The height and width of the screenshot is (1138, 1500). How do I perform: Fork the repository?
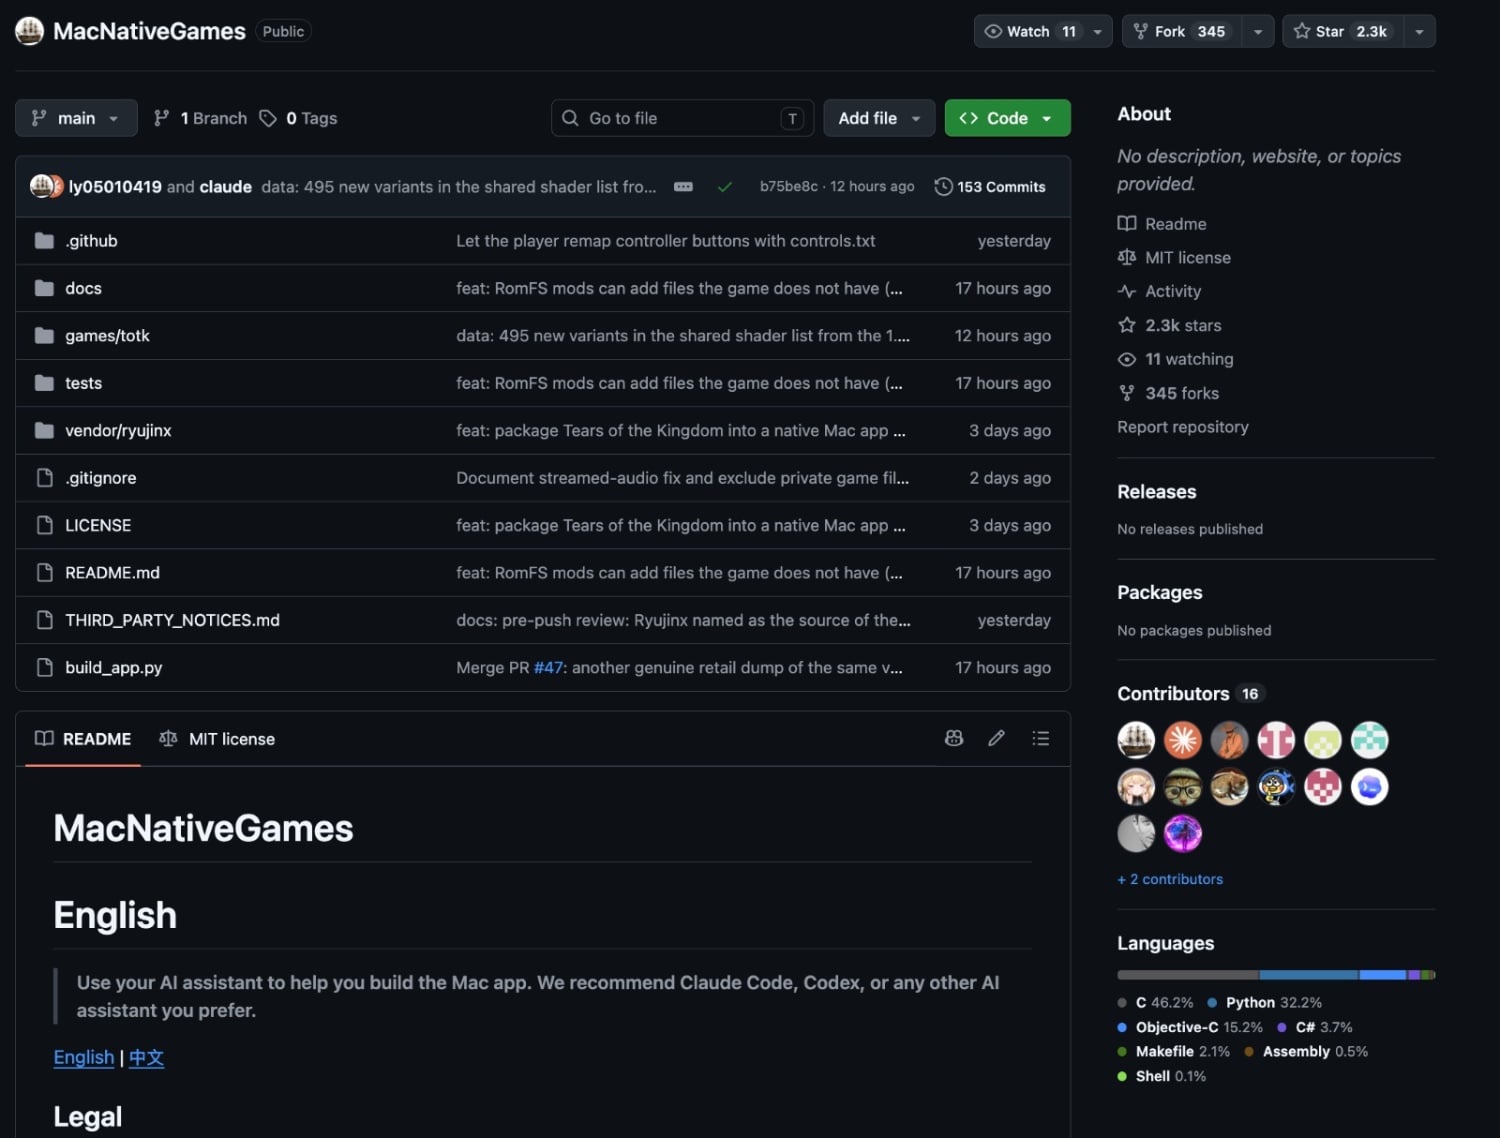(1181, 31)
